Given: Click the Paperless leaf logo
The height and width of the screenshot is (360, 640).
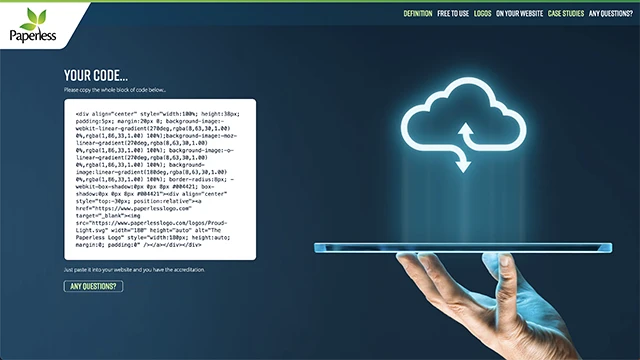Looking at the screenshot, I should (x=33, y=25).
